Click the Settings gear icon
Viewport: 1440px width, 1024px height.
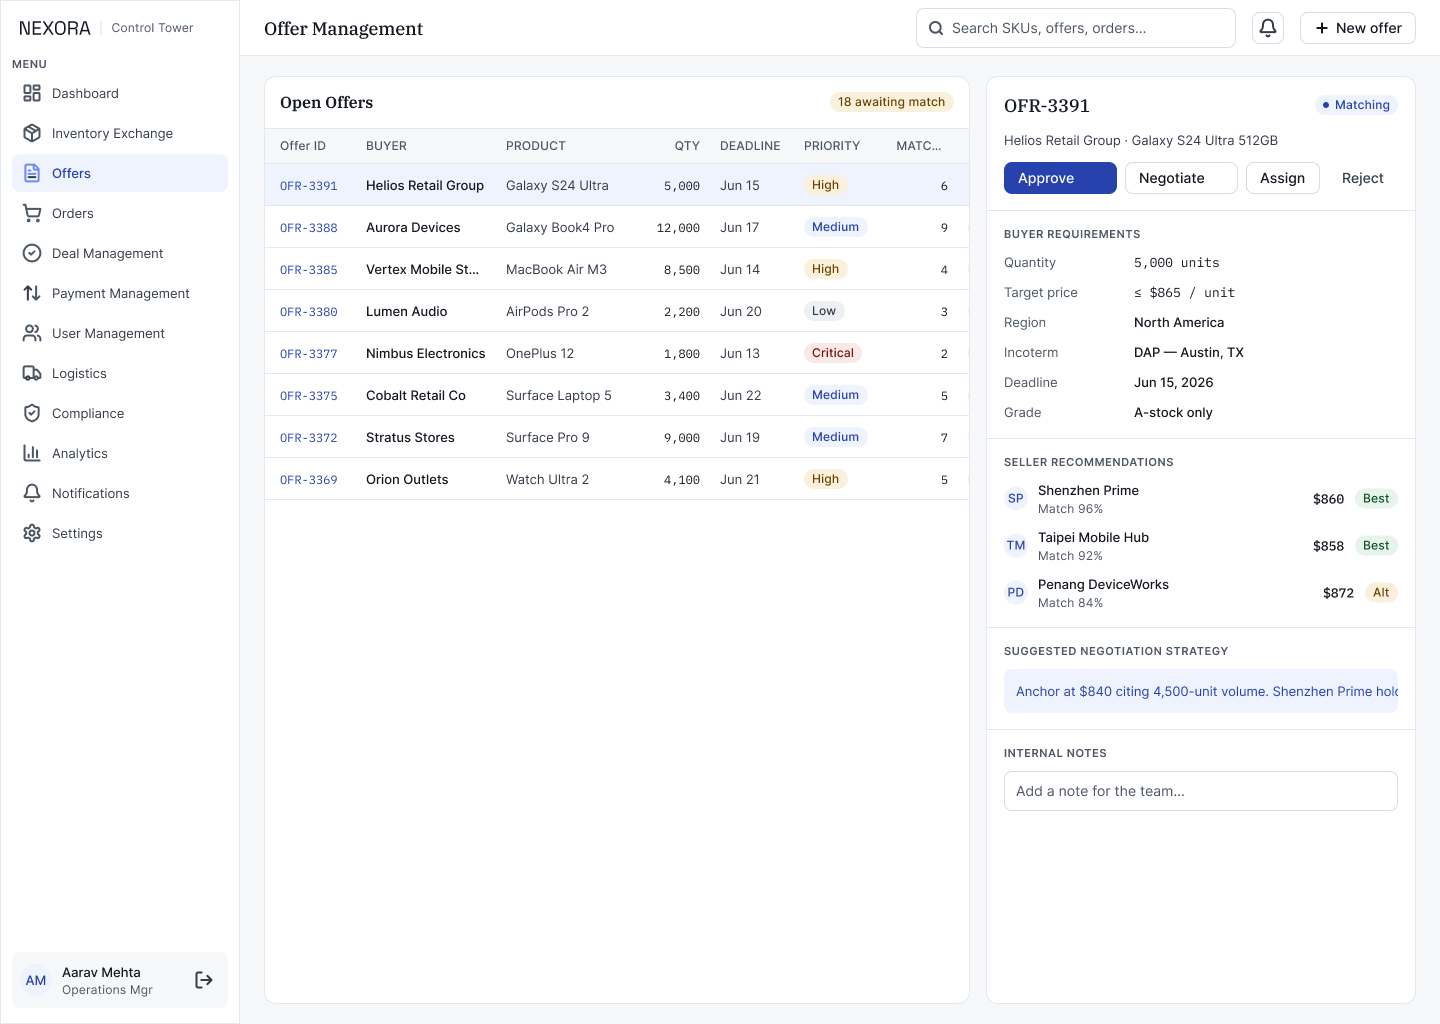pos(32,533)
